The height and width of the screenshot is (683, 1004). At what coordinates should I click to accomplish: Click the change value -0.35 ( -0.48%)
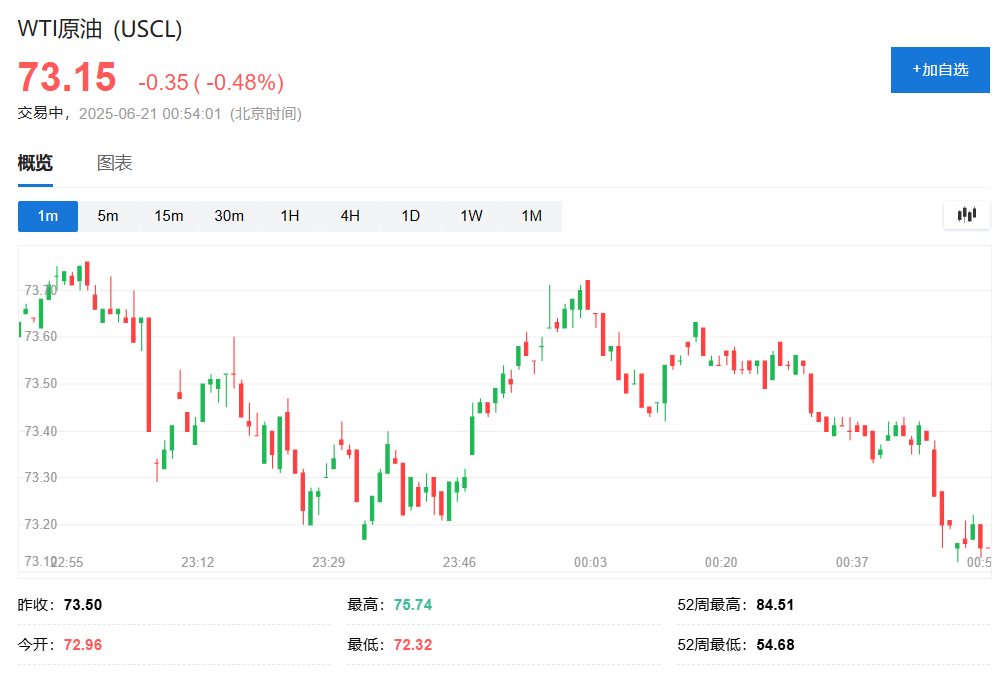pos(211,82)
